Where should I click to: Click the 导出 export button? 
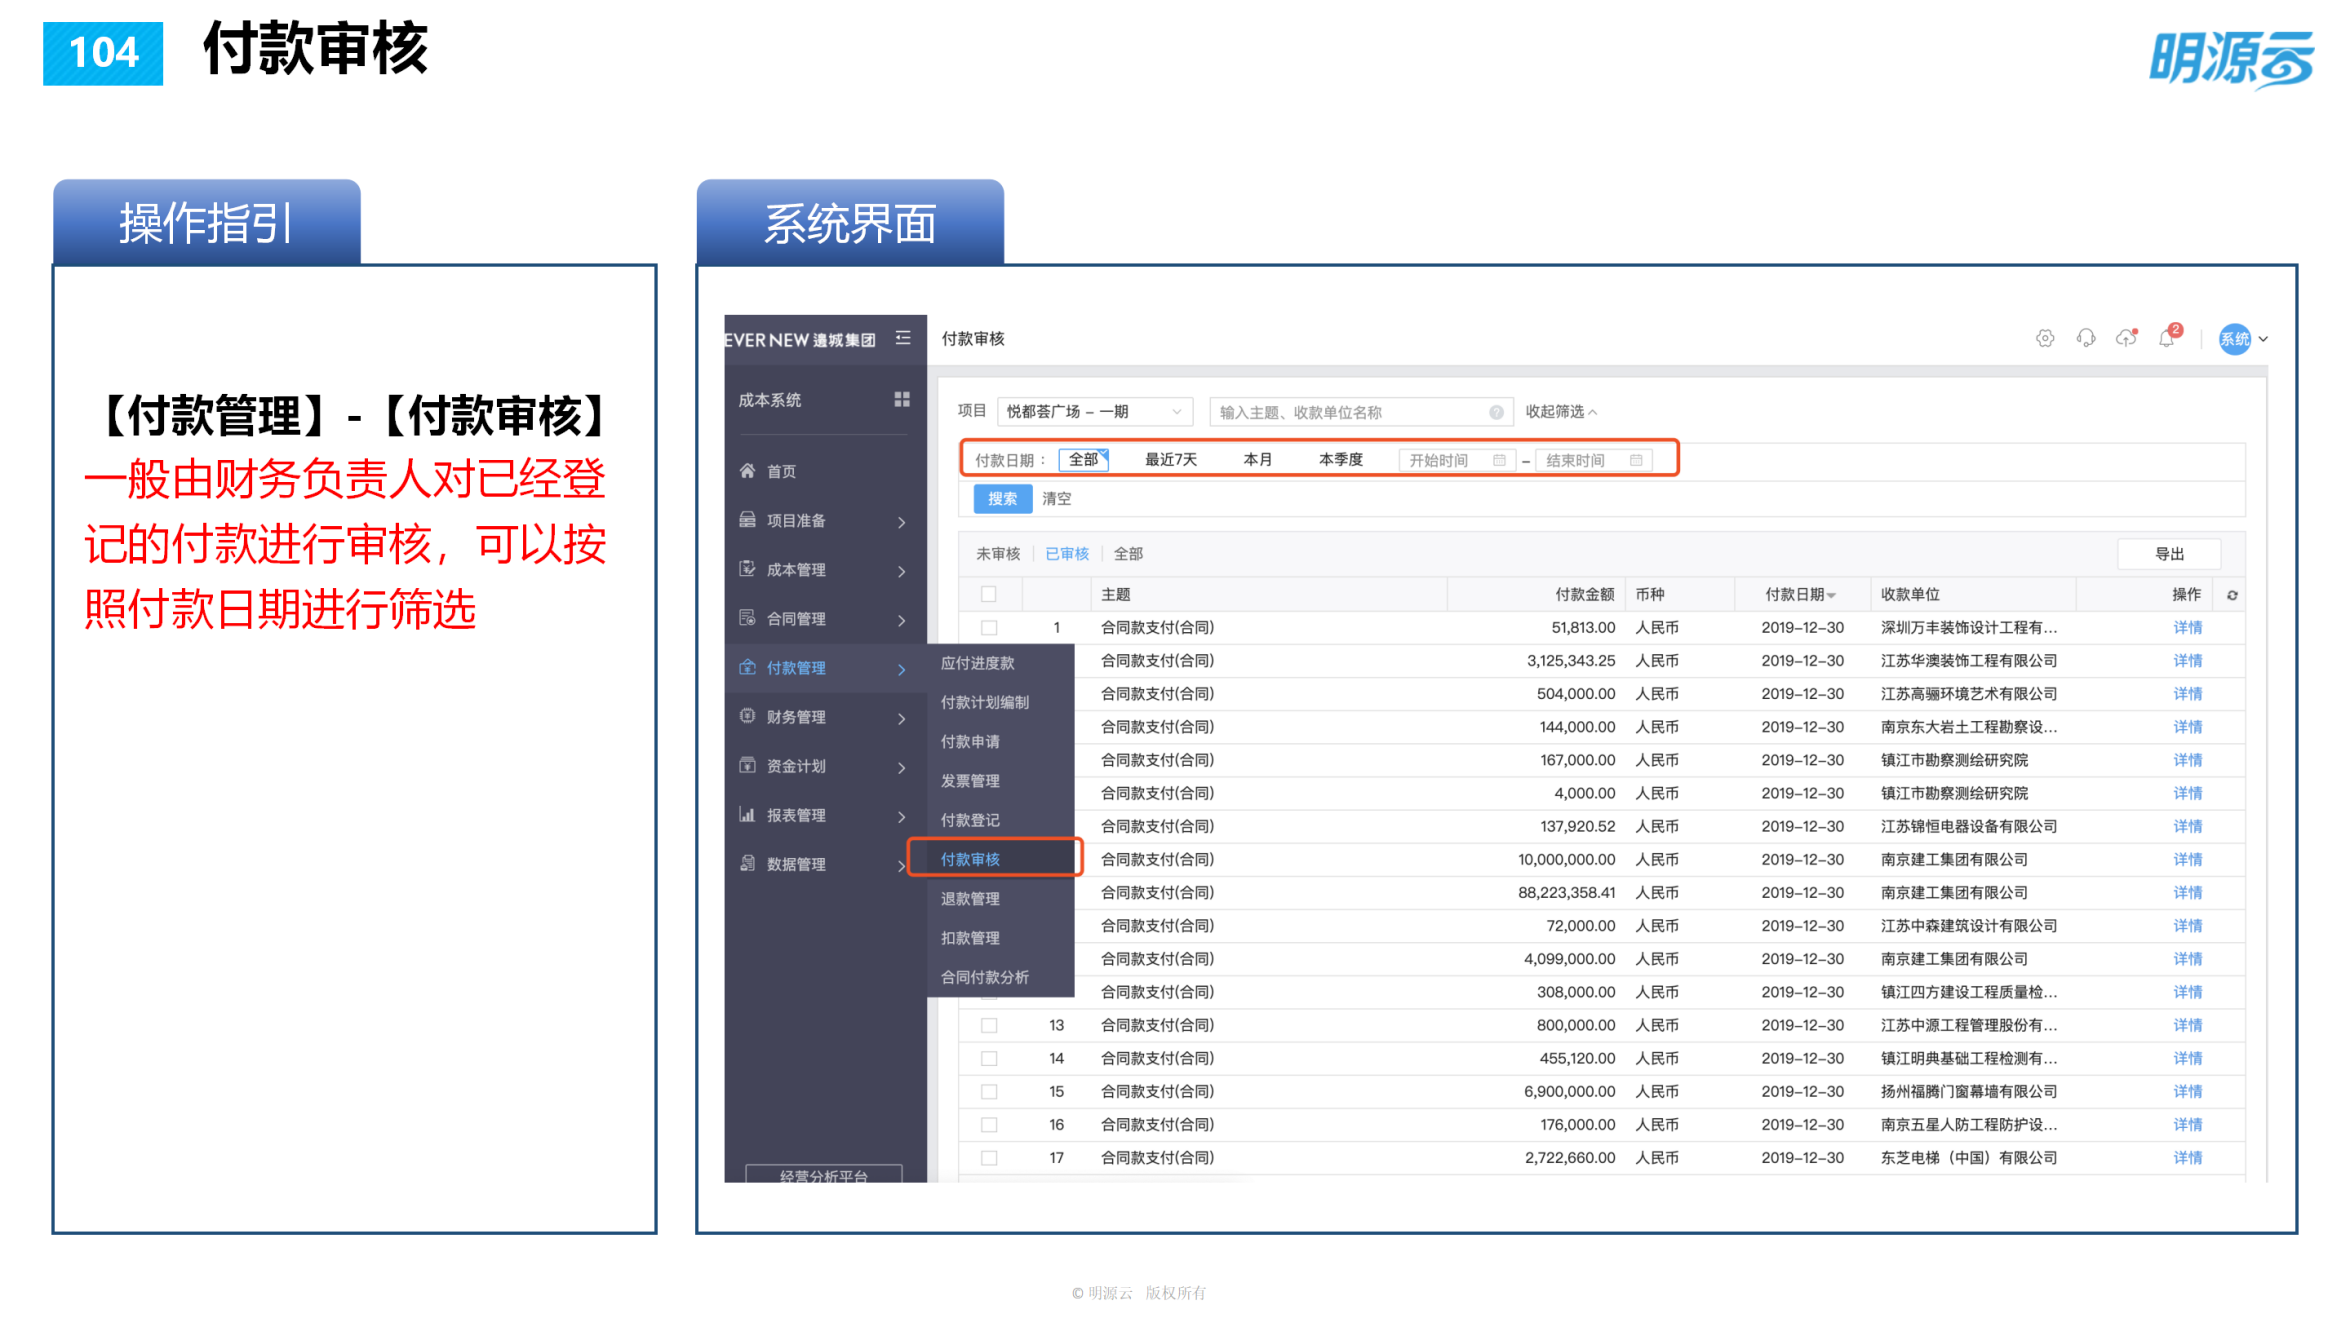tap(2169, 553)
